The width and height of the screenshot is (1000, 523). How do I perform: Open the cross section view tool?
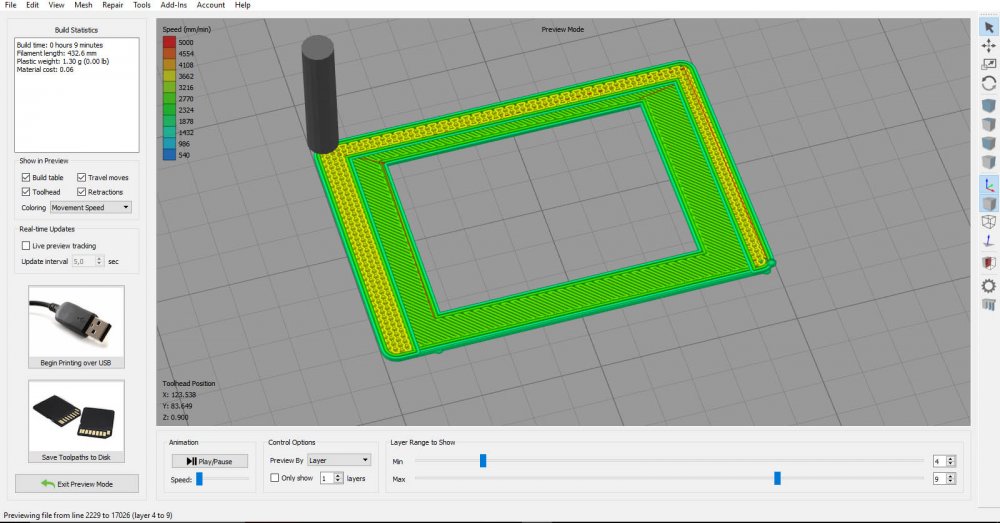click(x=988, y=262)
